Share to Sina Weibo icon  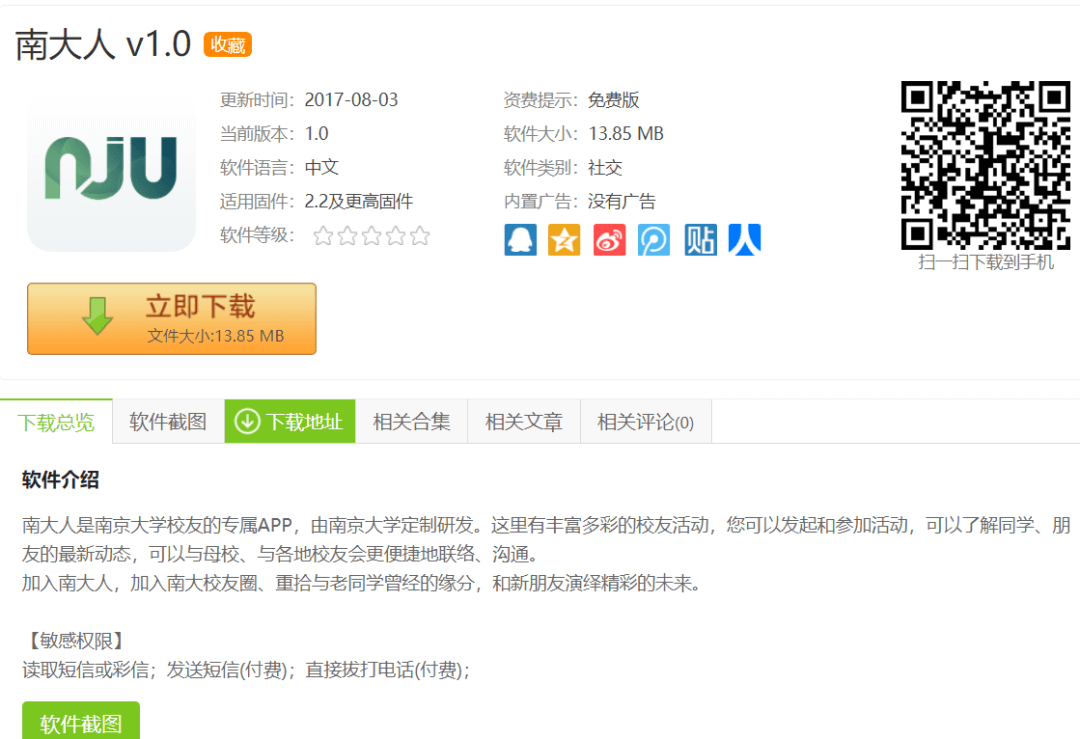coord(610,240)
